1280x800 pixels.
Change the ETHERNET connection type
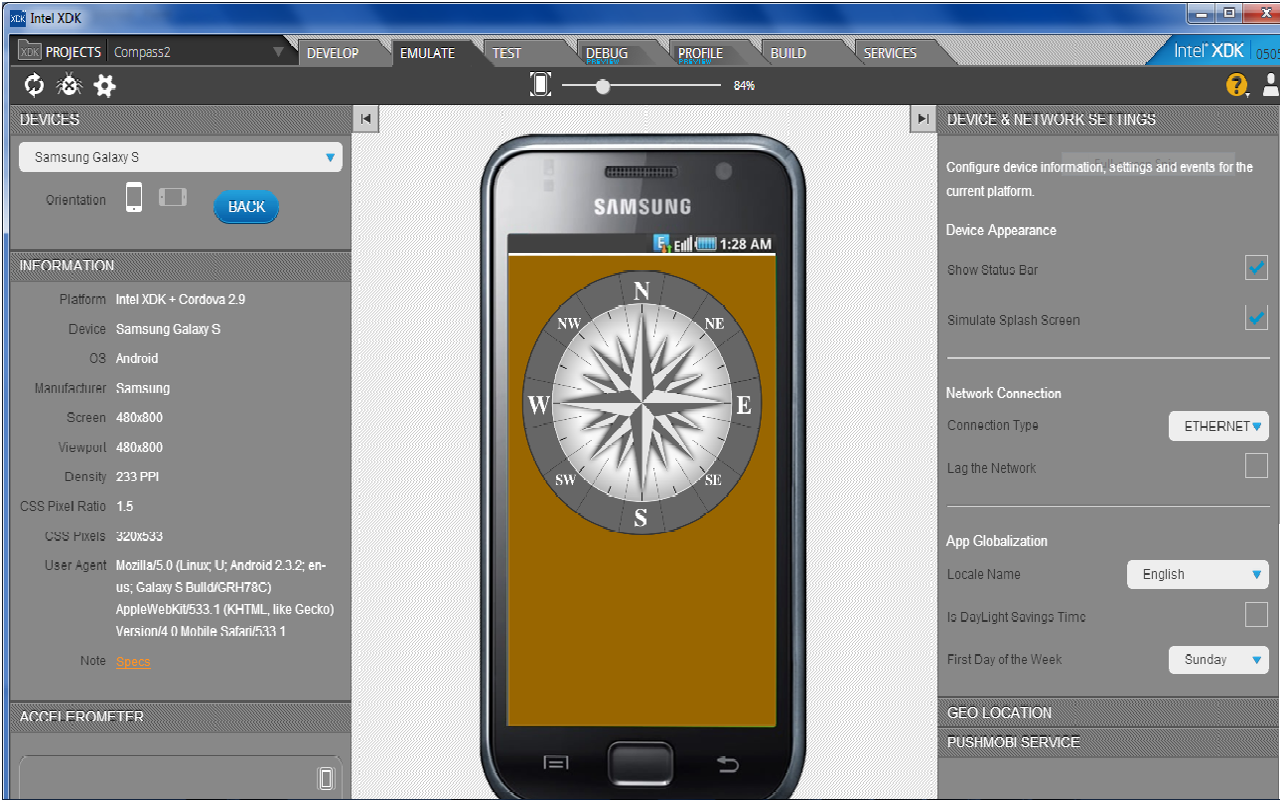1218,425
